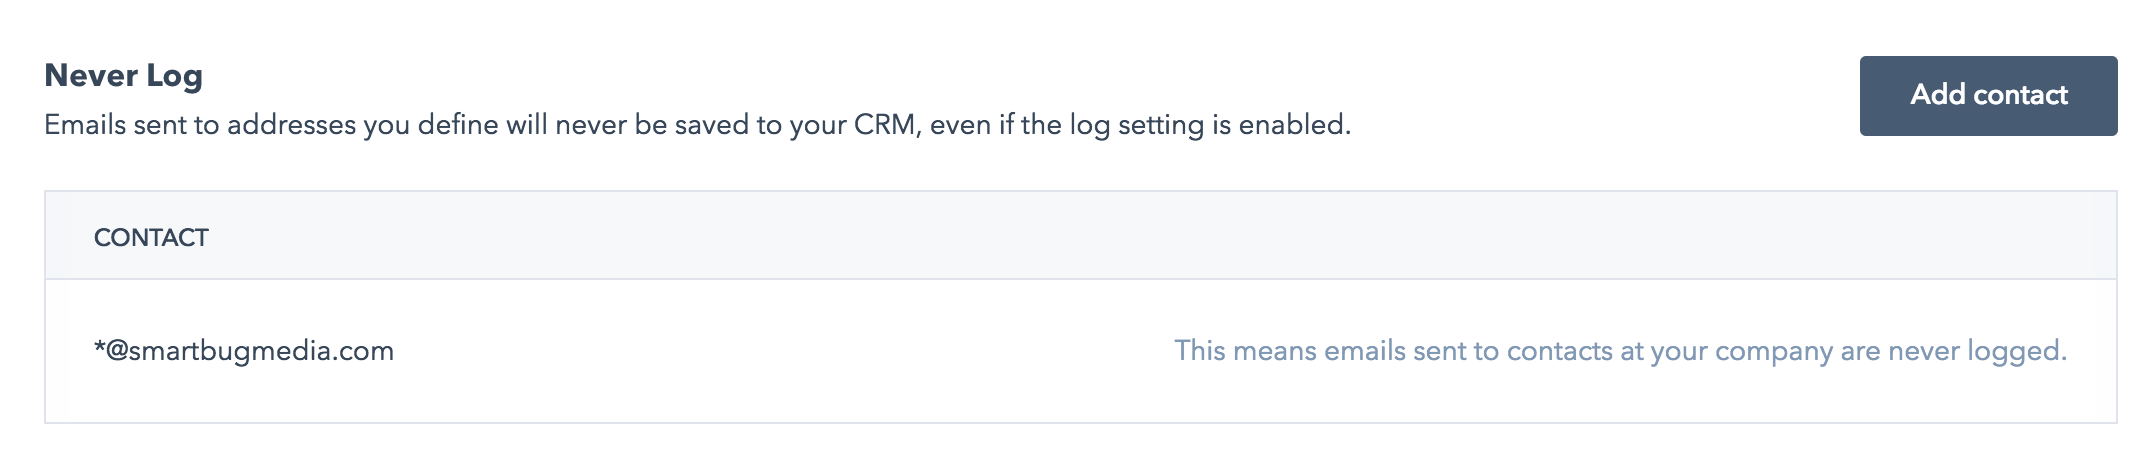
Task: Click the contact table header bar
Action: coord(1080,236)
